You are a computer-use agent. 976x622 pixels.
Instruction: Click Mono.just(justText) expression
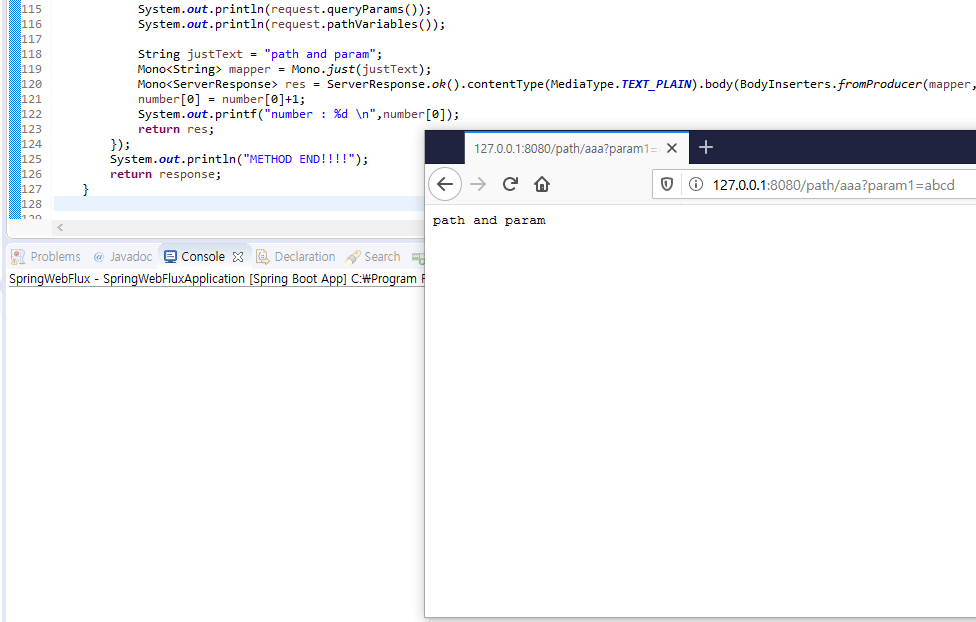click(357, 69)
